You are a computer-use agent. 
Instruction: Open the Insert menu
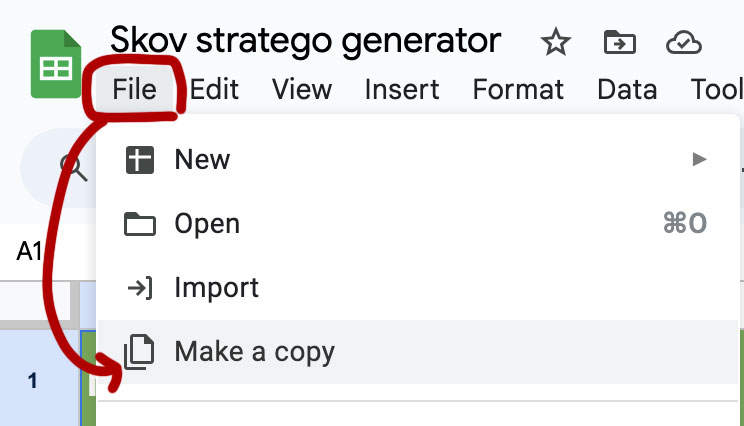click(x=401, y=90)
